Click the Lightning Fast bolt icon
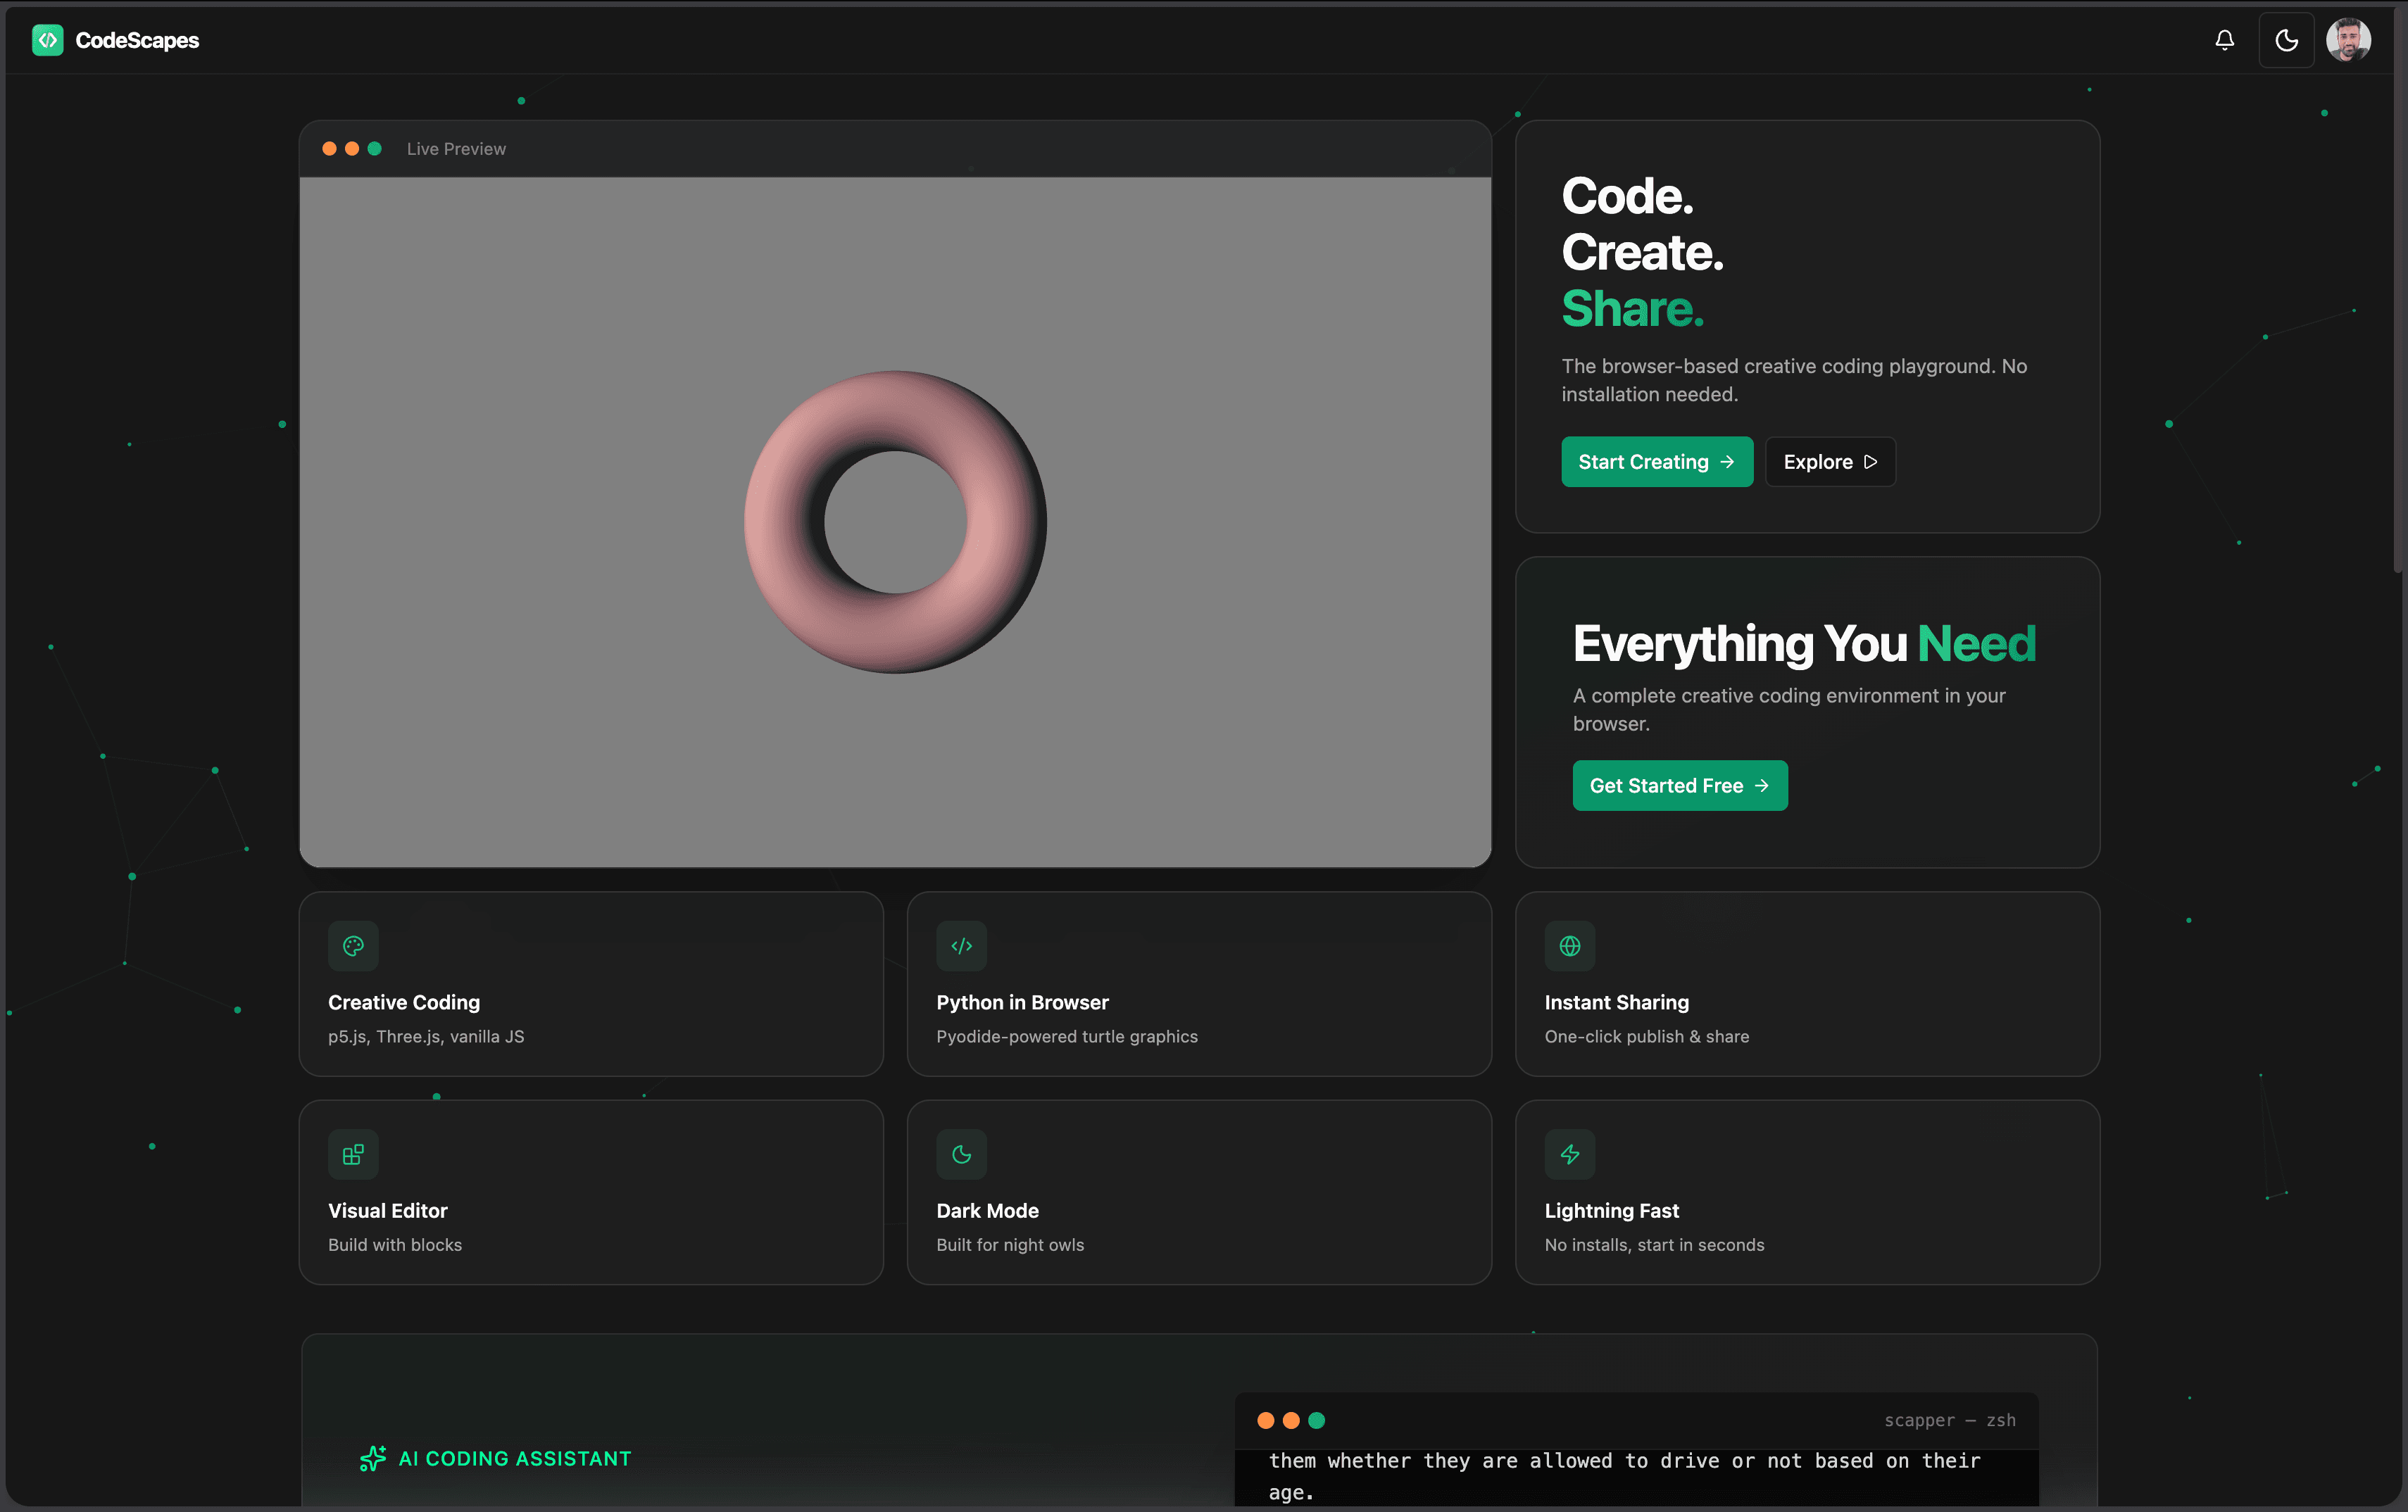The width and height of the screenshot is (2408, 1512). tap(1570, 1154)
